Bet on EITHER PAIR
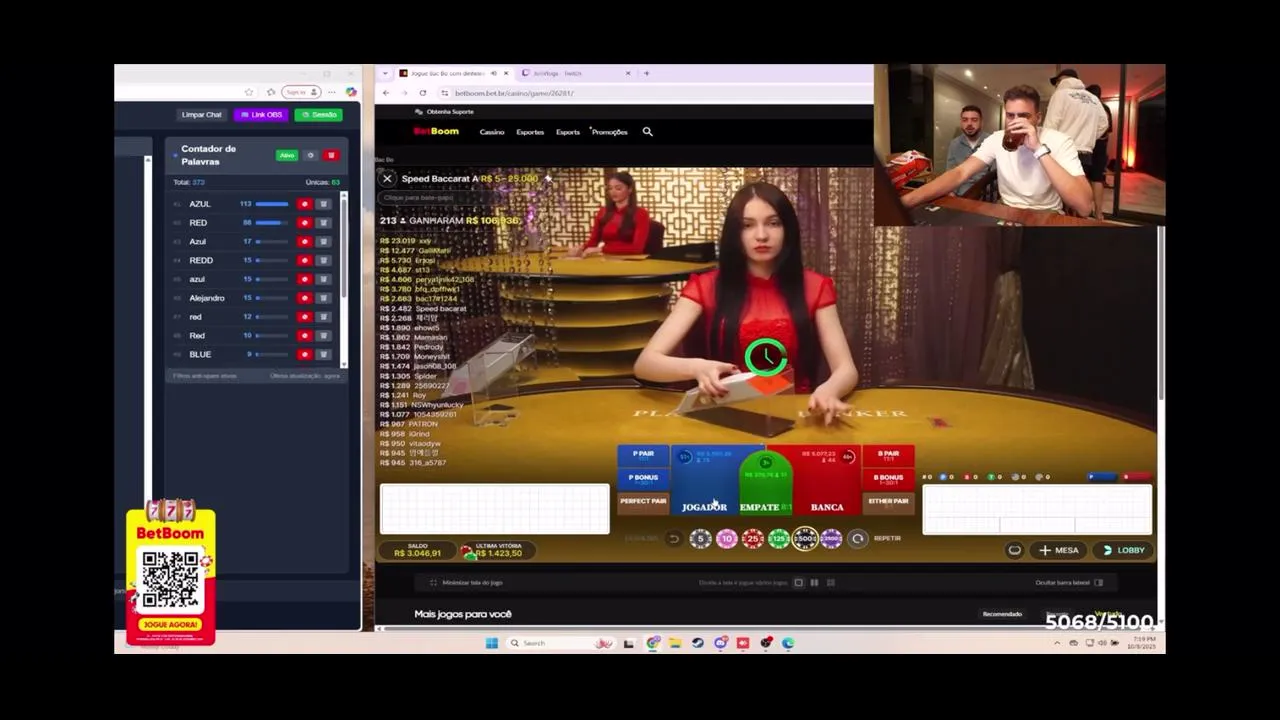Screen dimensions: 1280x720 [x=888, y=502]
